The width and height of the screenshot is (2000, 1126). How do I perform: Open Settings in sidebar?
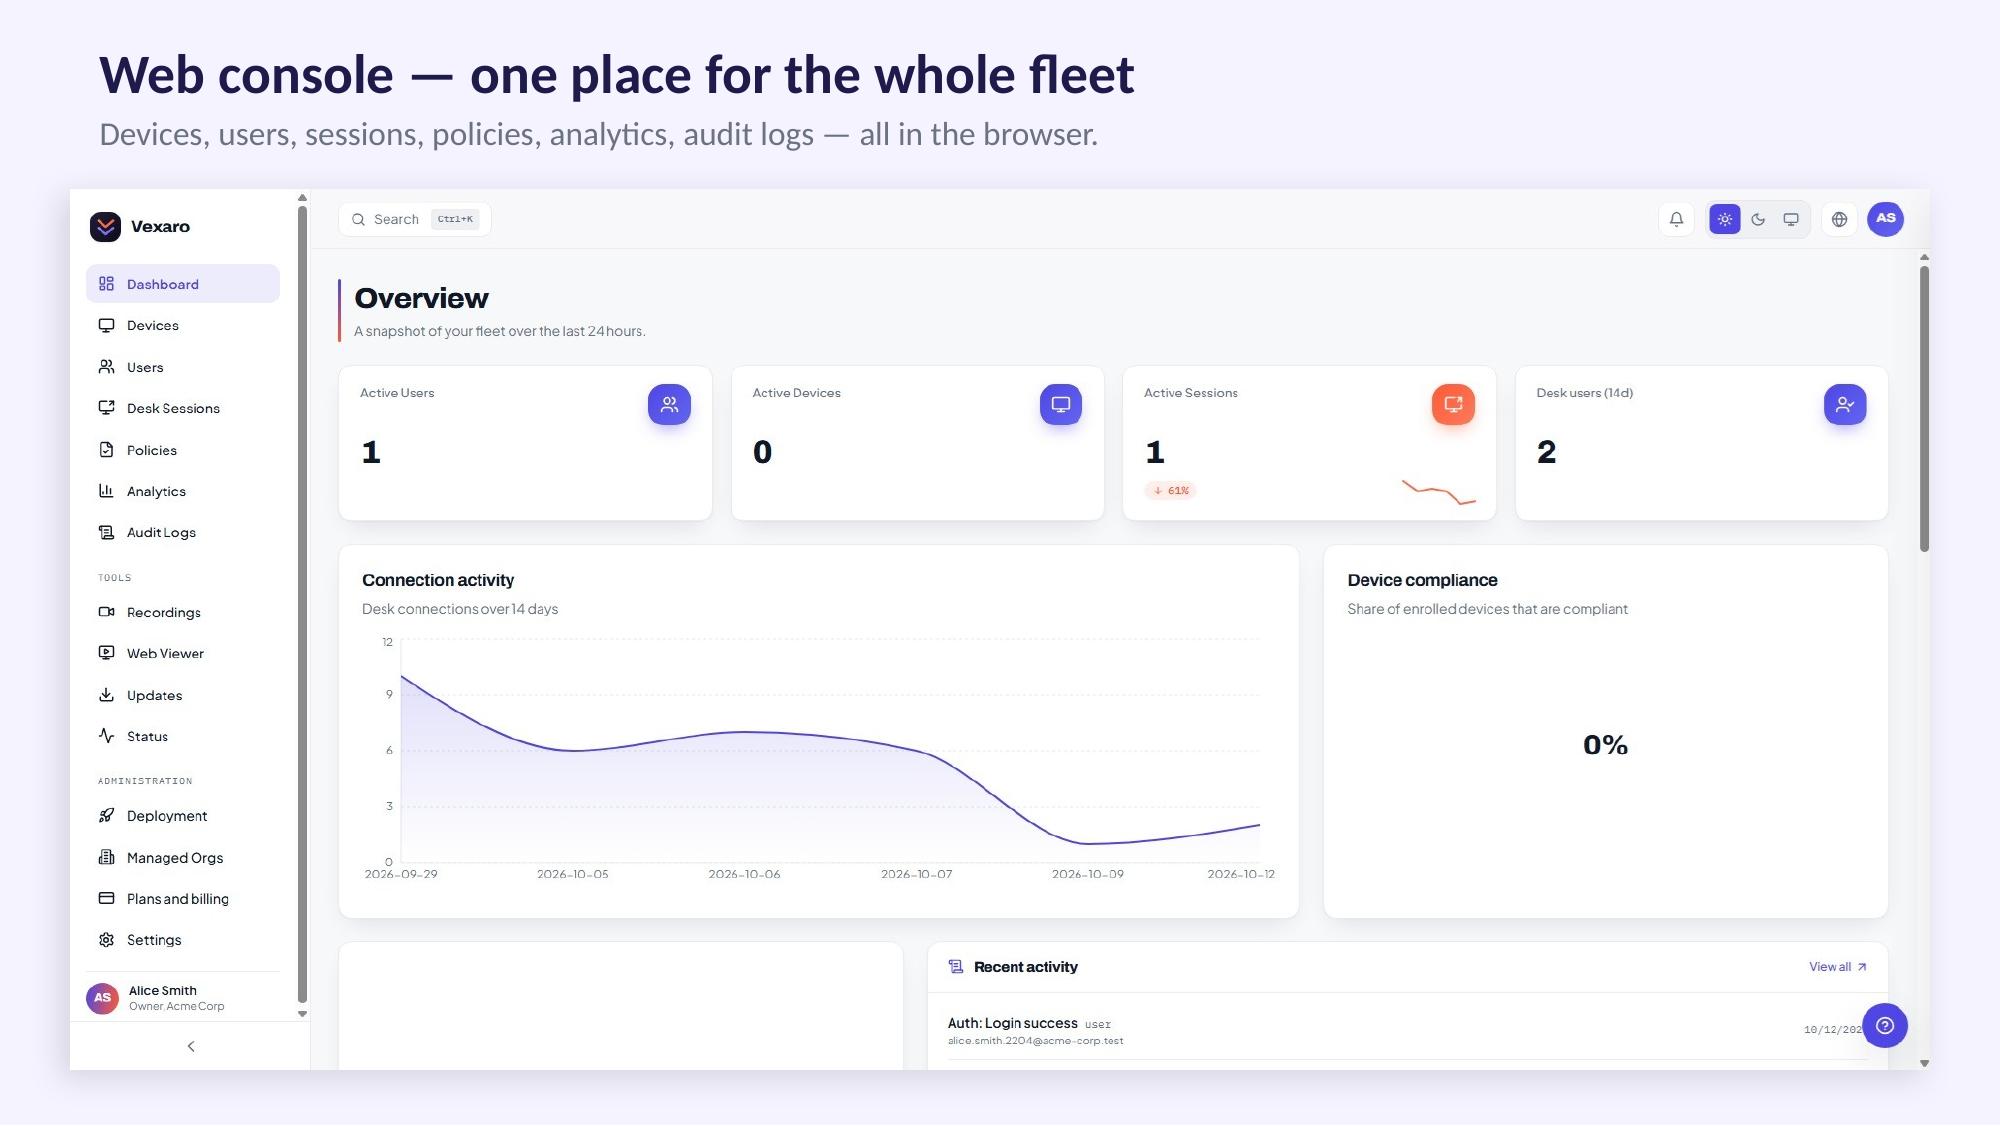point(183,940)
